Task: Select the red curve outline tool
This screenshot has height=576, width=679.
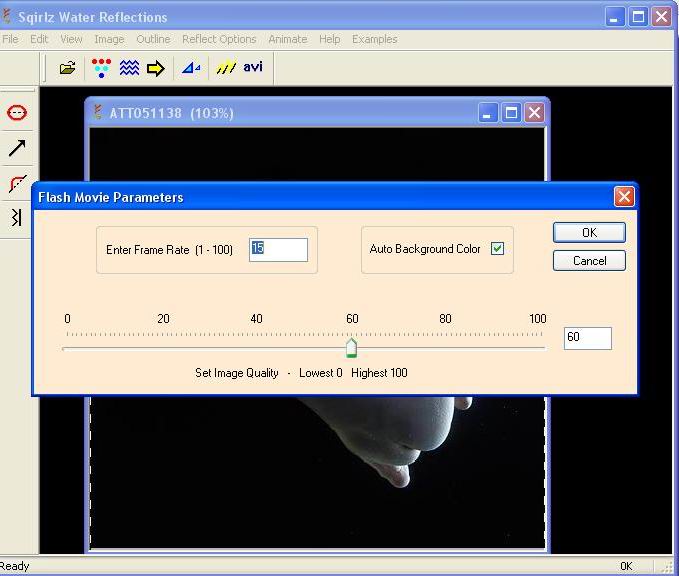Action: [17, 183]
